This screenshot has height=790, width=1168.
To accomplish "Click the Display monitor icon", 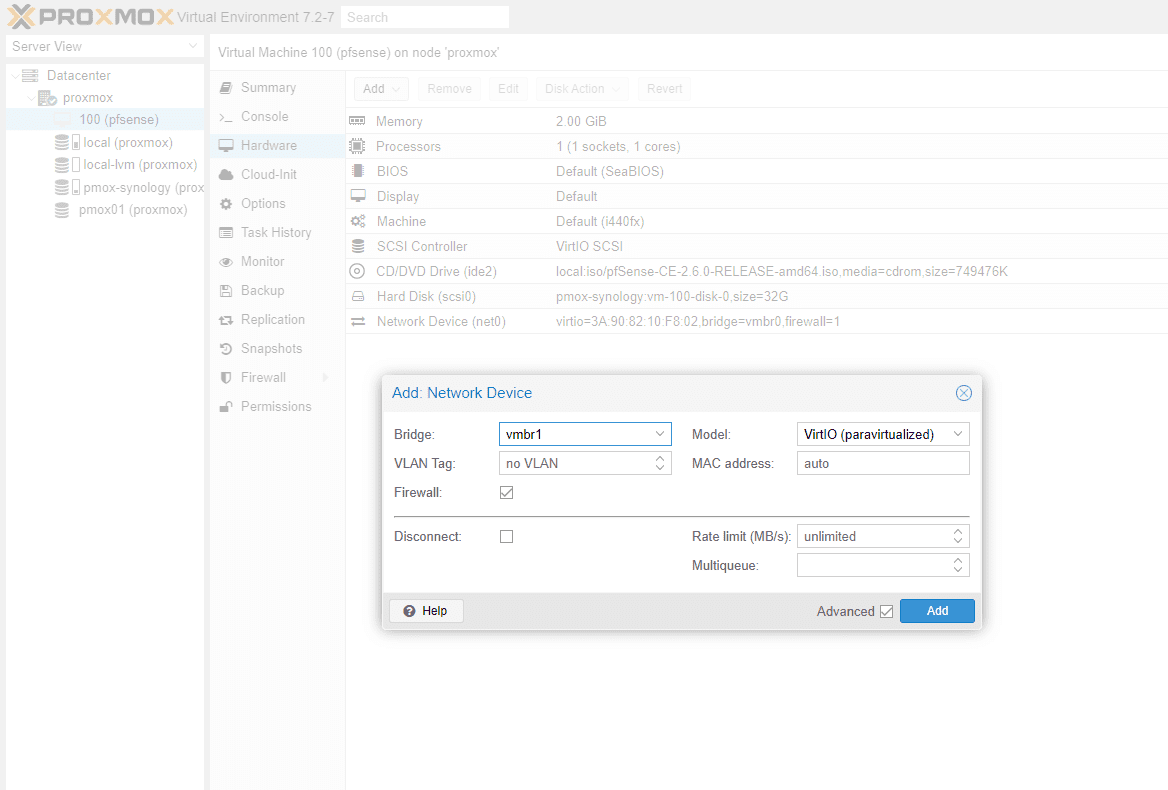I will (x=358, y=196).
